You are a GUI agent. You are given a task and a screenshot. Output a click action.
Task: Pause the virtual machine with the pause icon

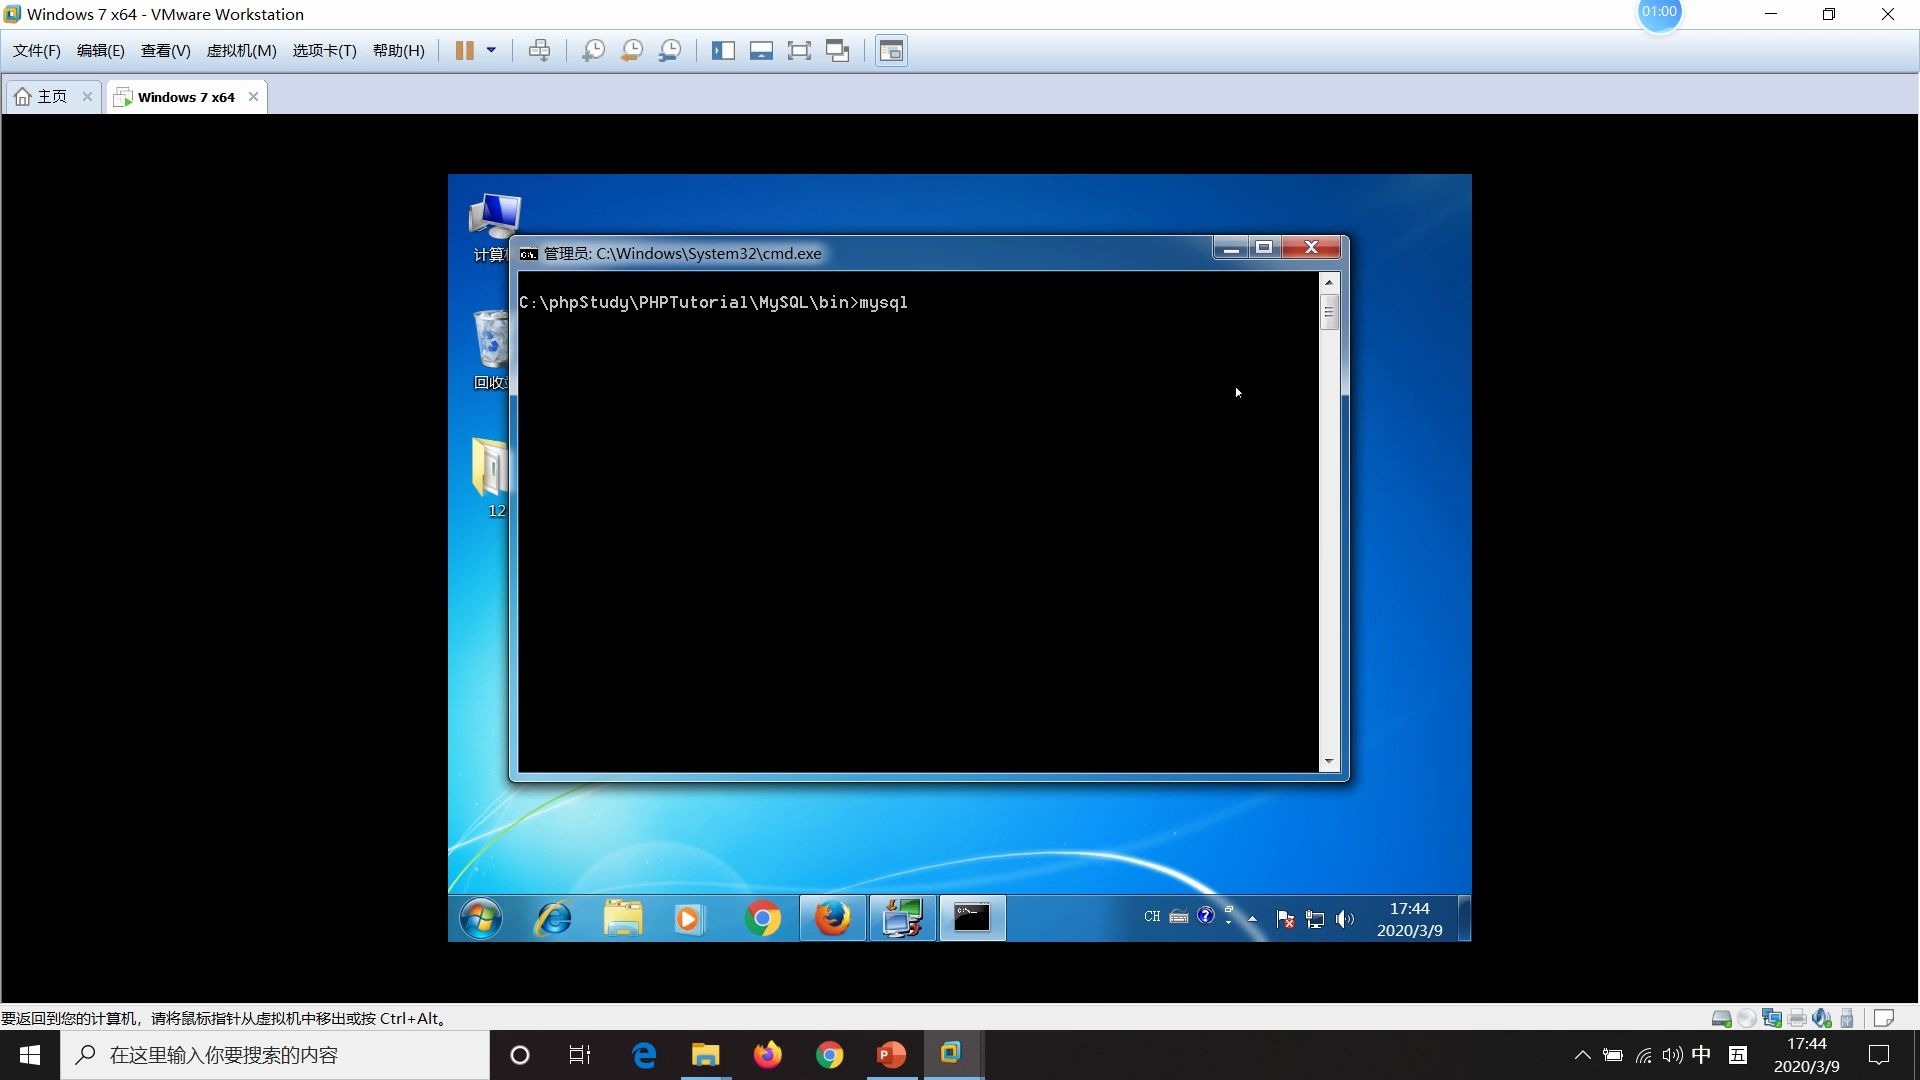[464, 51]
